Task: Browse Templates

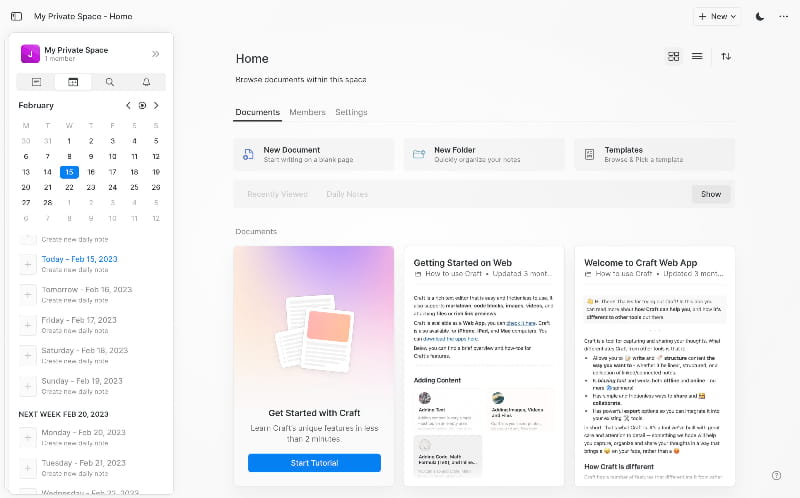Action: [655, 154]
